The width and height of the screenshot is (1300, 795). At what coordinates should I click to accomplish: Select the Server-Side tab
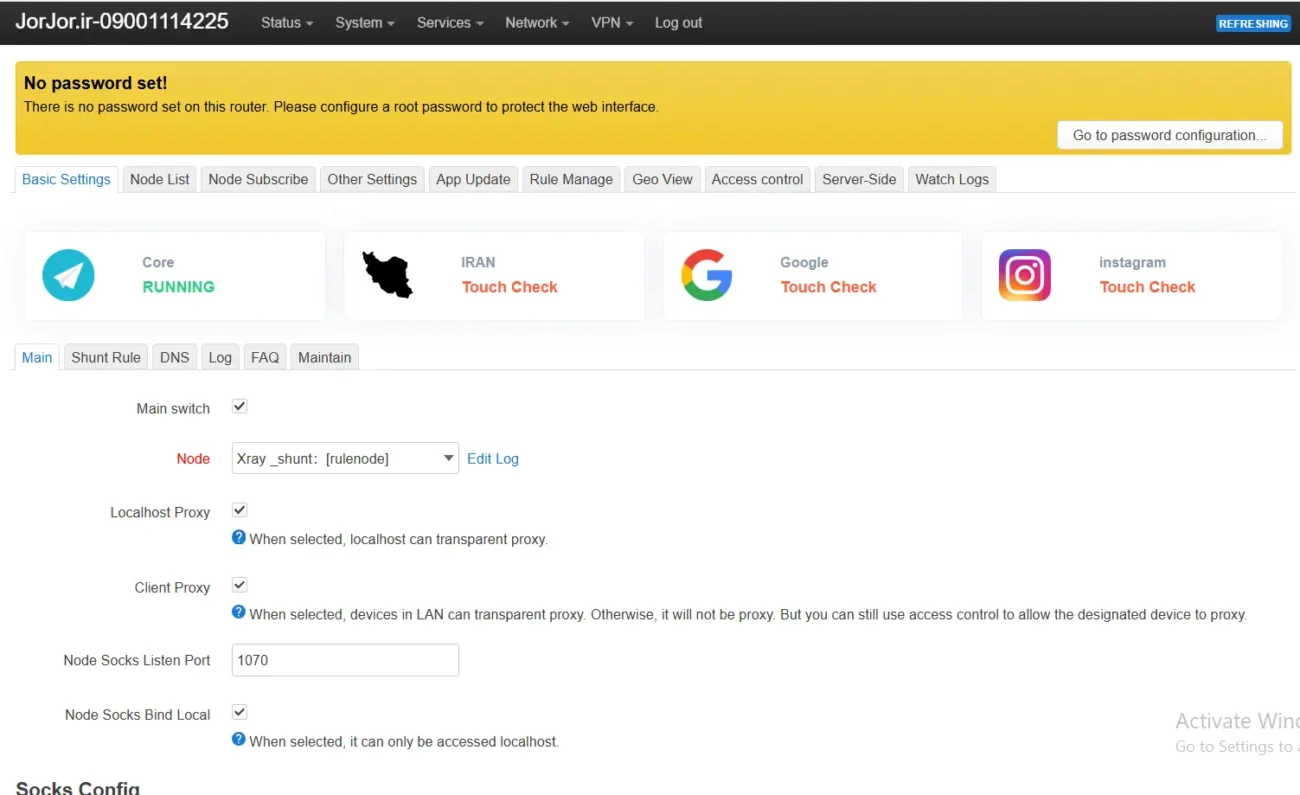(859, 180)
